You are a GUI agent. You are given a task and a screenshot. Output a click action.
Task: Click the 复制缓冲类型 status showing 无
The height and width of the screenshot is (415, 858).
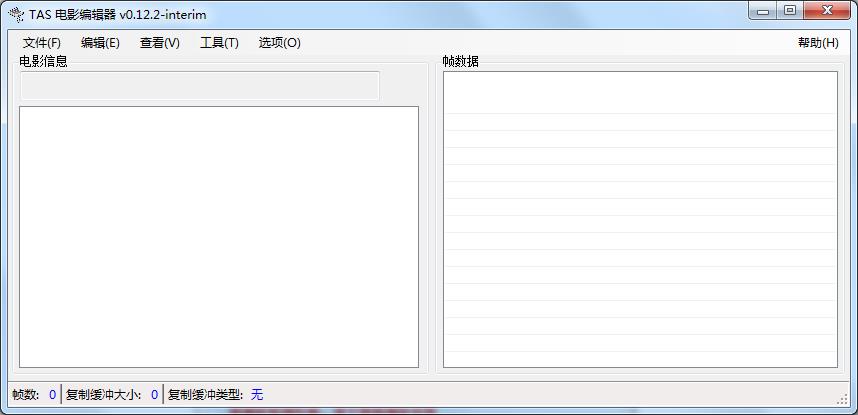(x=256, y=395)
